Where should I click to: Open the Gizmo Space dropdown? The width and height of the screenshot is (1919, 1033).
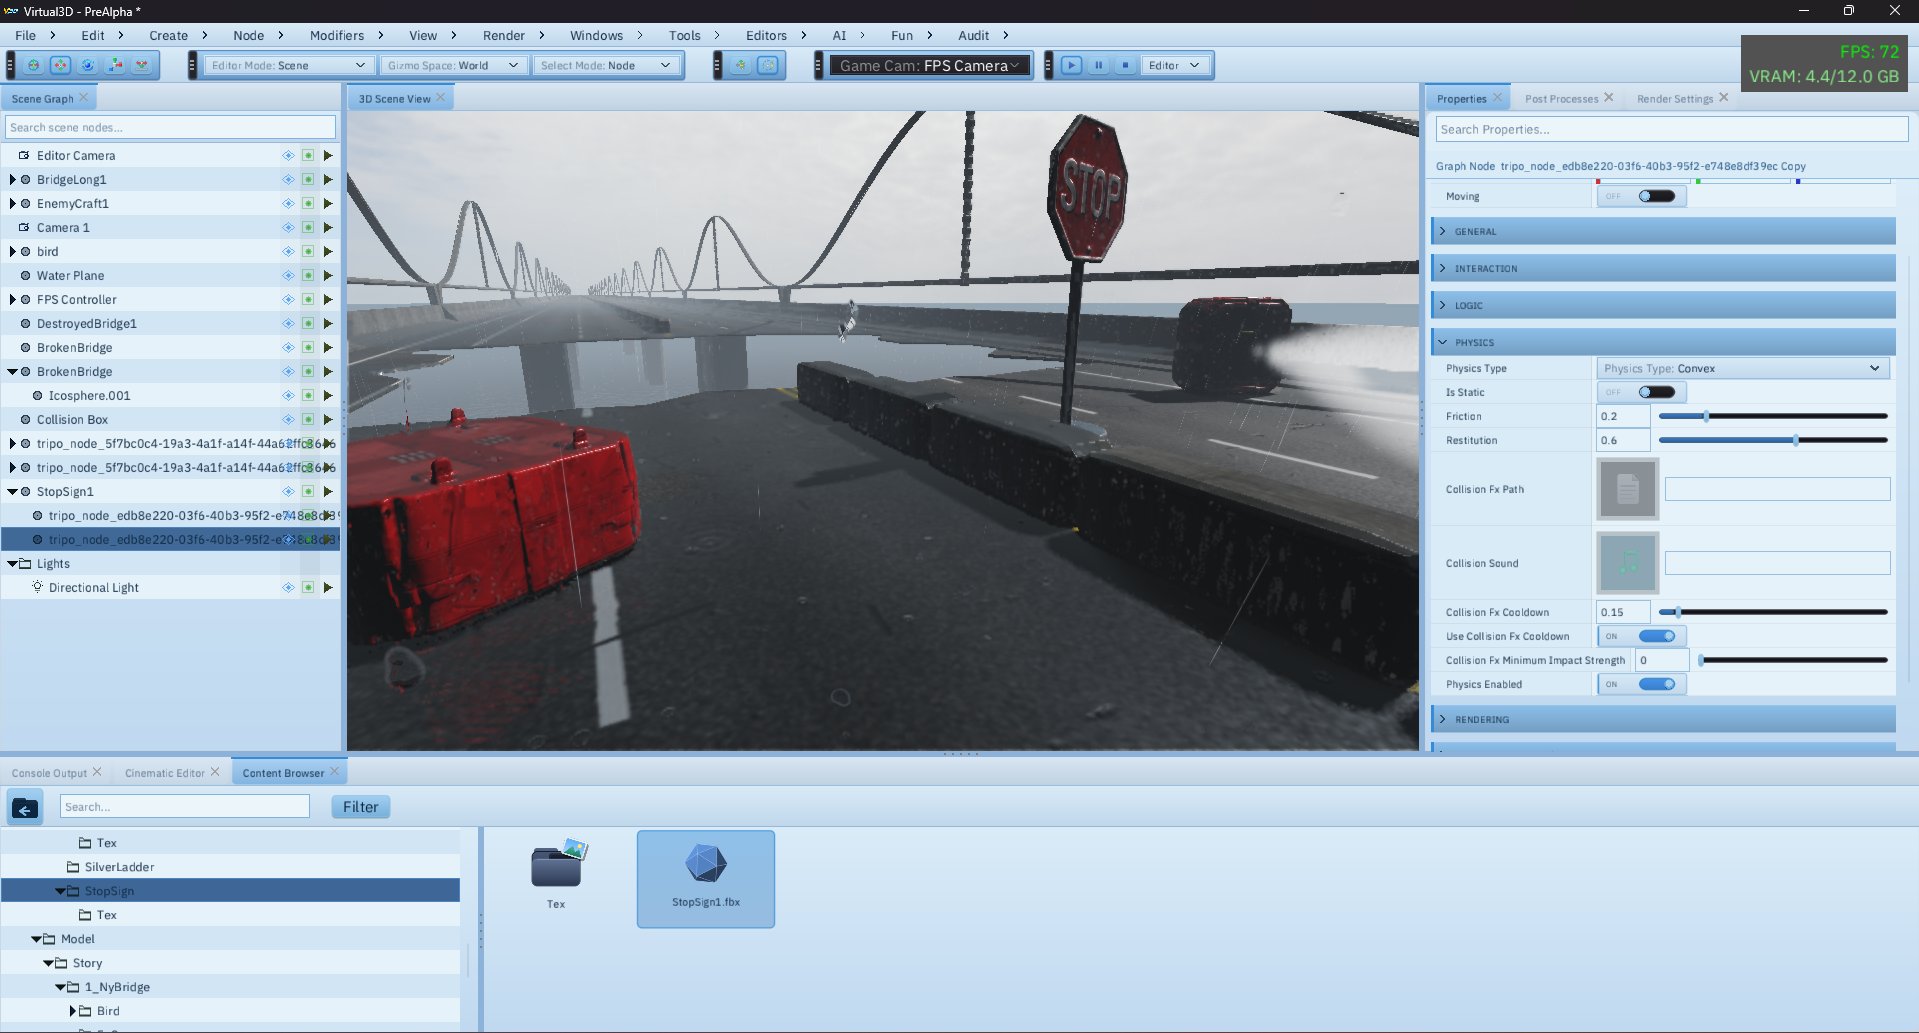click(453, 65)
